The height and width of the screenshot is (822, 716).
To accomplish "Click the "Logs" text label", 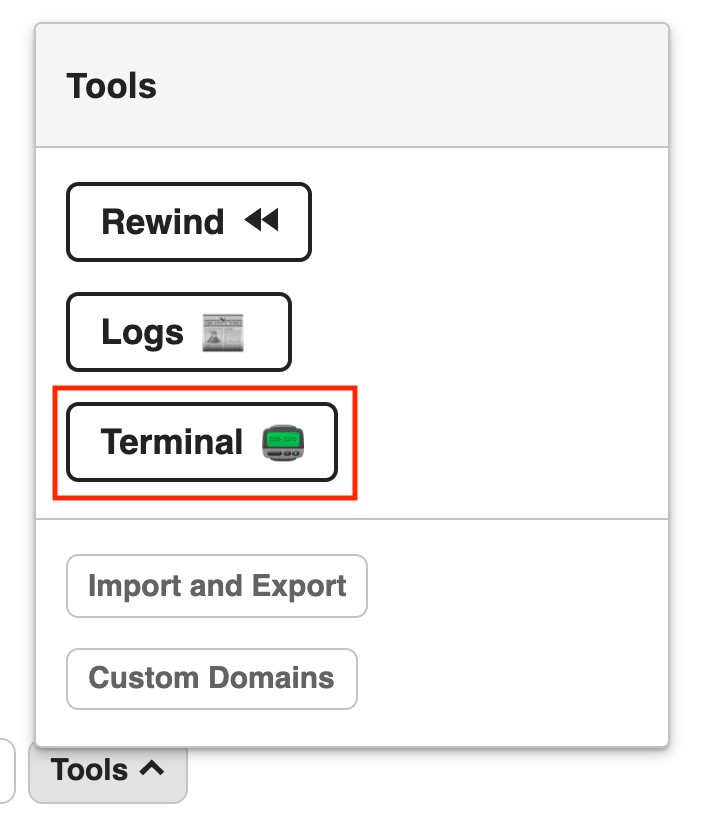I will [x=142, y=332].
